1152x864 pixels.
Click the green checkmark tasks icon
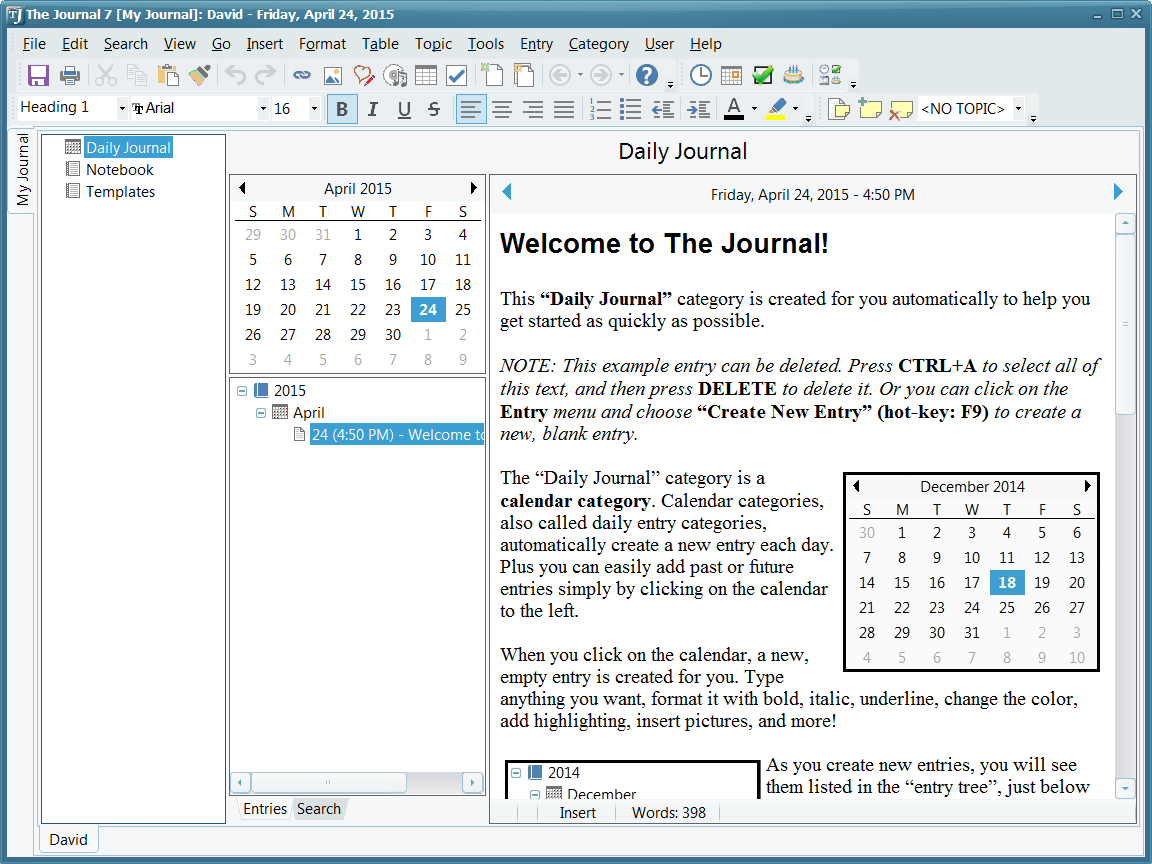click(763, 75)
